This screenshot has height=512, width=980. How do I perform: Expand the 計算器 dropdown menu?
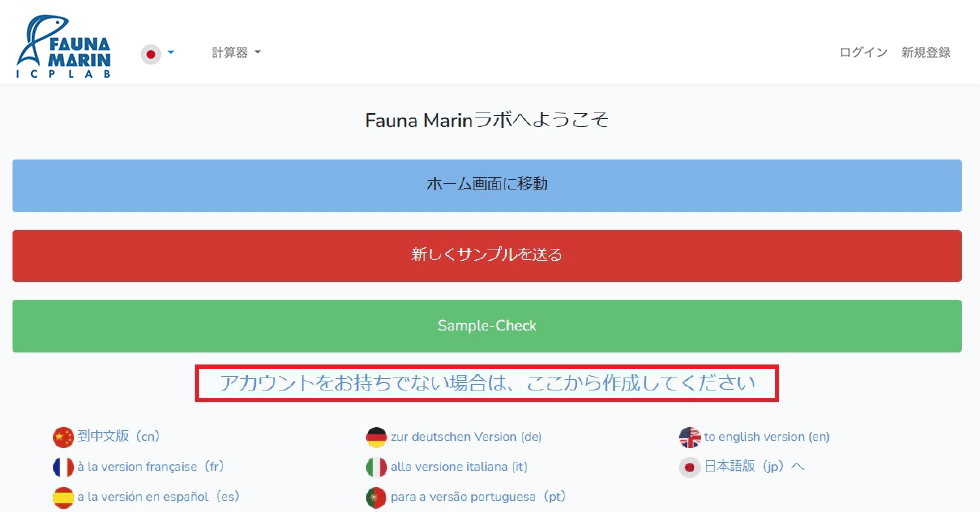236,53
